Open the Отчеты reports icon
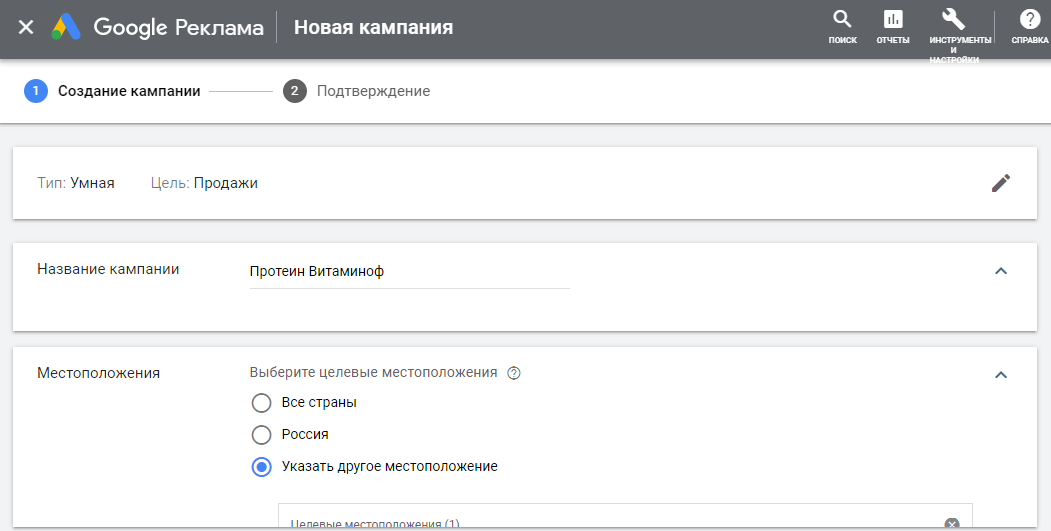 click(x=893, y=26)
